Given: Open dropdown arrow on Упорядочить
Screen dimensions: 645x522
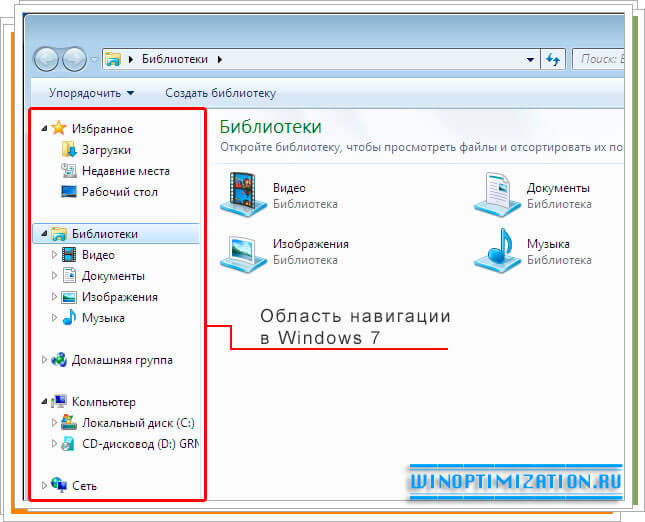Looking at the screenshot, I should click(130, 93).
